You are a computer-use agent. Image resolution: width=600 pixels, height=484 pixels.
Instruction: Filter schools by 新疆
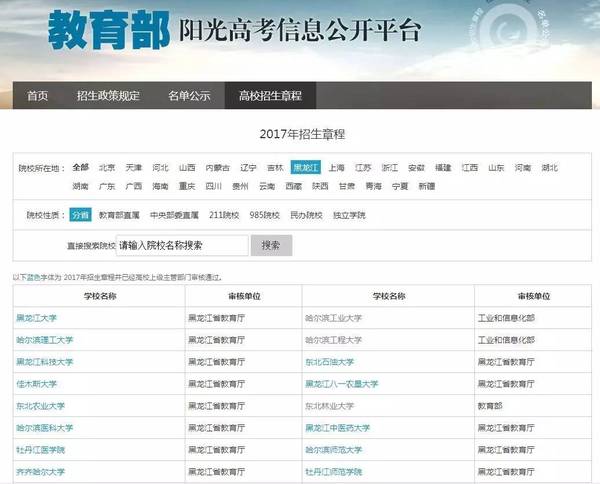tap(427, 186)
